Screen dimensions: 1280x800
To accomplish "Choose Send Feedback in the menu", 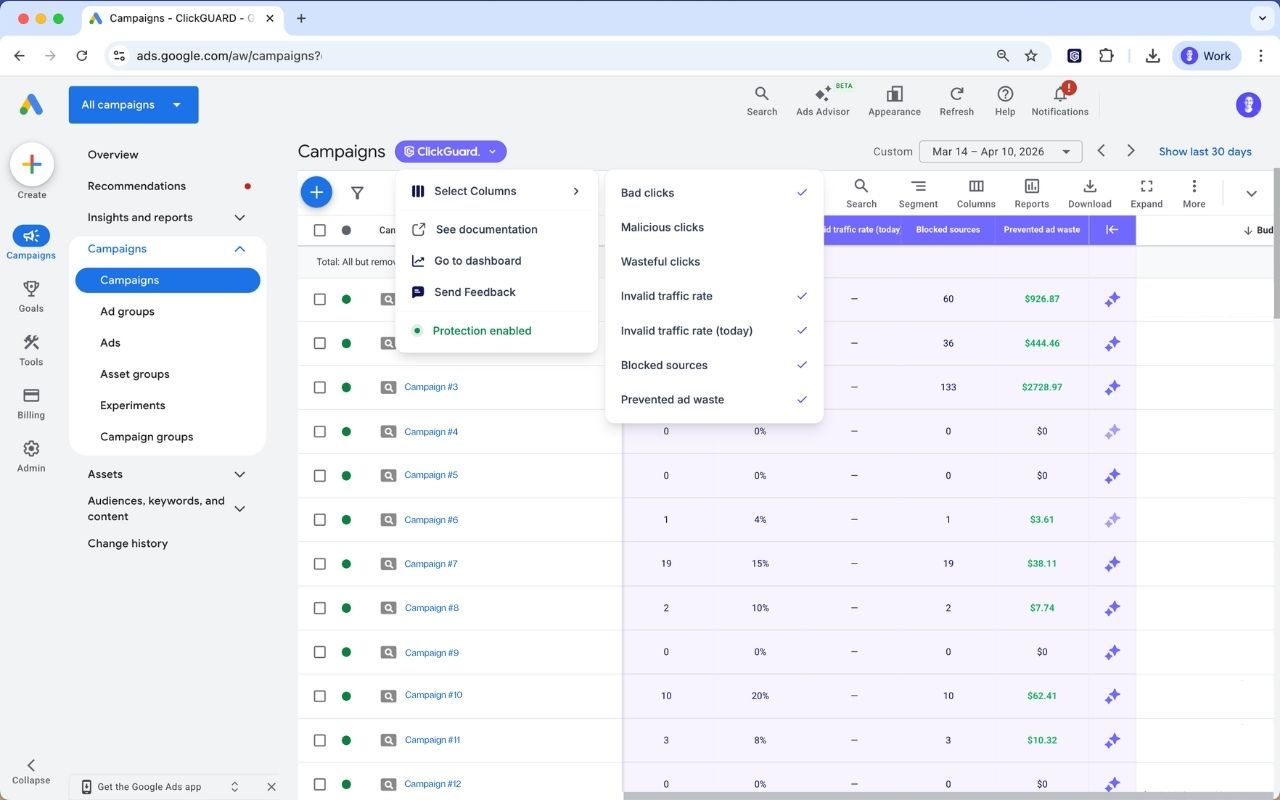I will 496,292.
